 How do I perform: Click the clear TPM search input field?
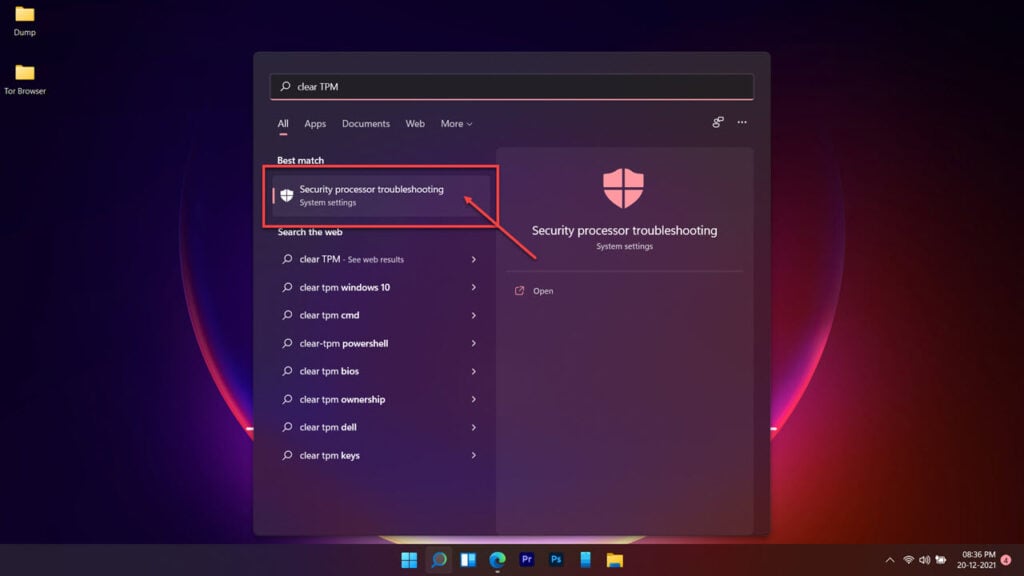[x=512, y=86]
